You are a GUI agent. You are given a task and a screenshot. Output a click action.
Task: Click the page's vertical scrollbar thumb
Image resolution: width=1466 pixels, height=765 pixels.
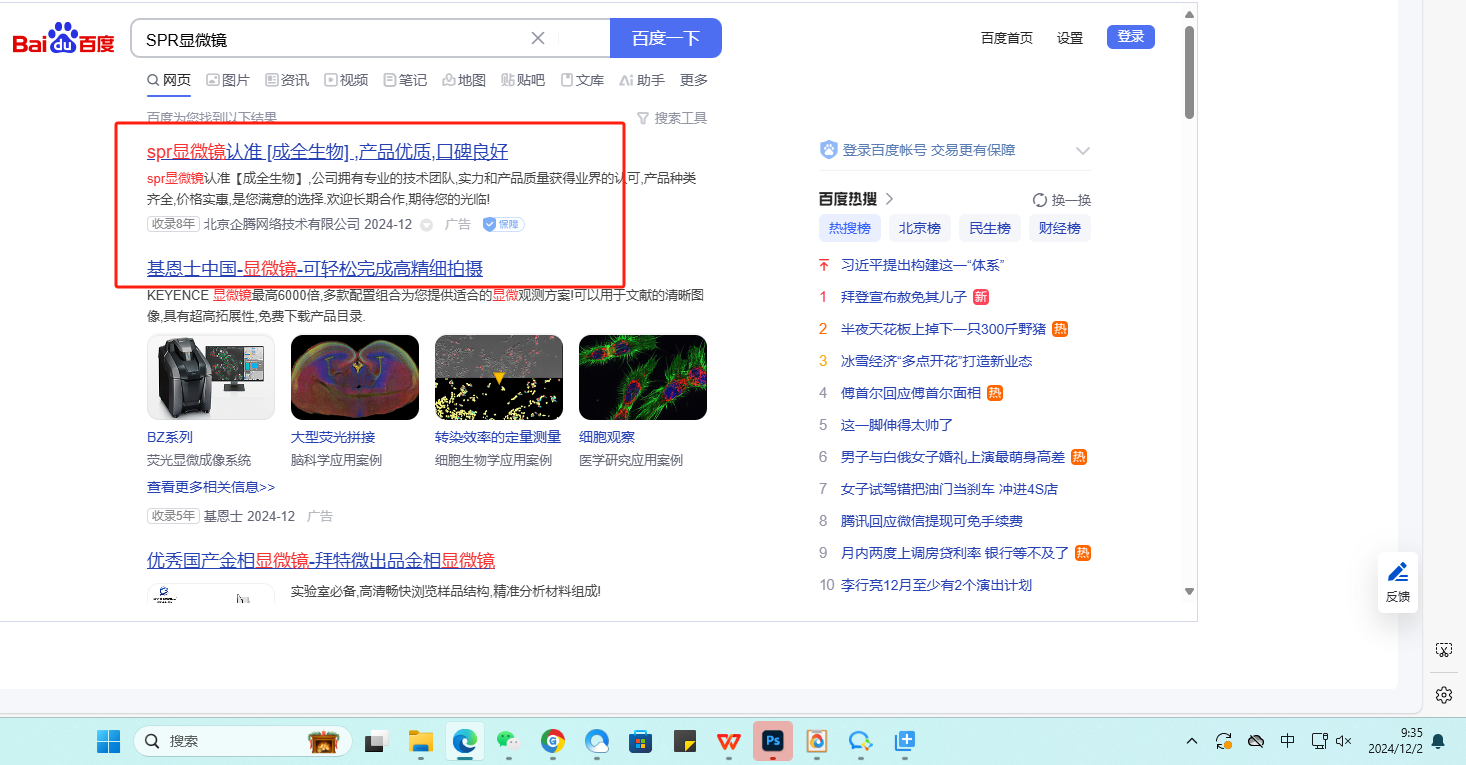[x=1189, y=70]
